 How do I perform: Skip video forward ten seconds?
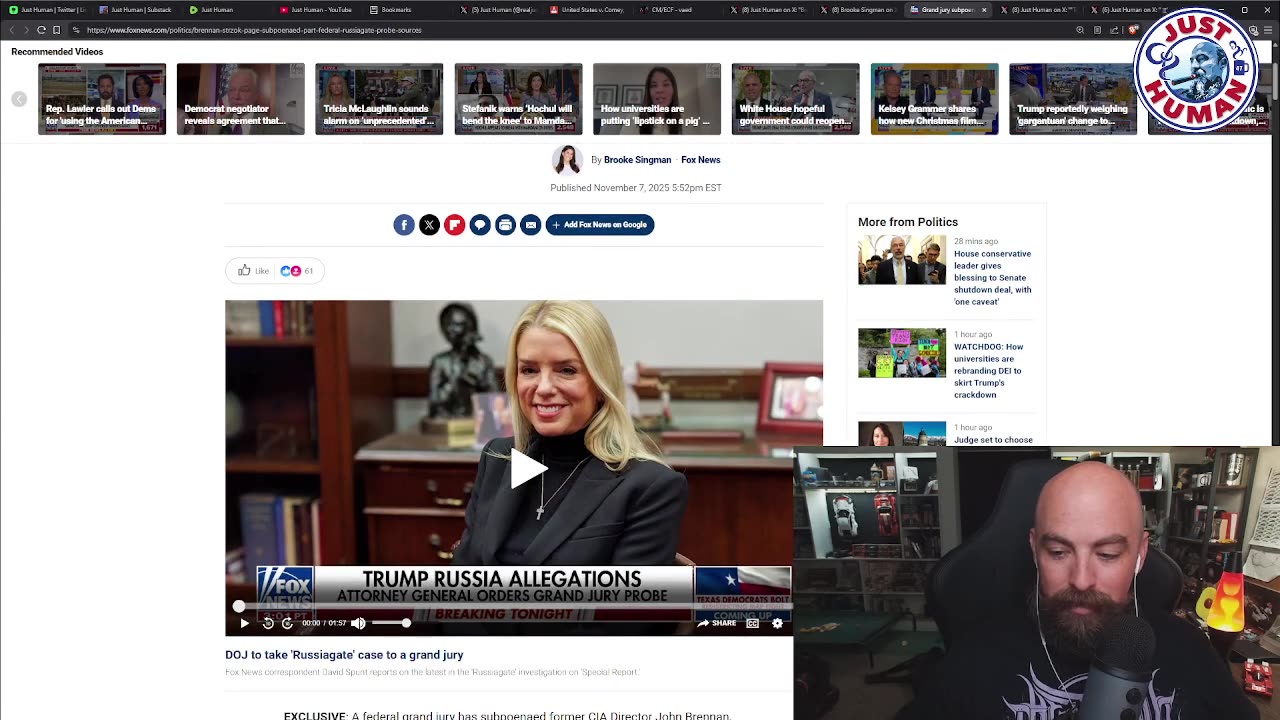287,623
